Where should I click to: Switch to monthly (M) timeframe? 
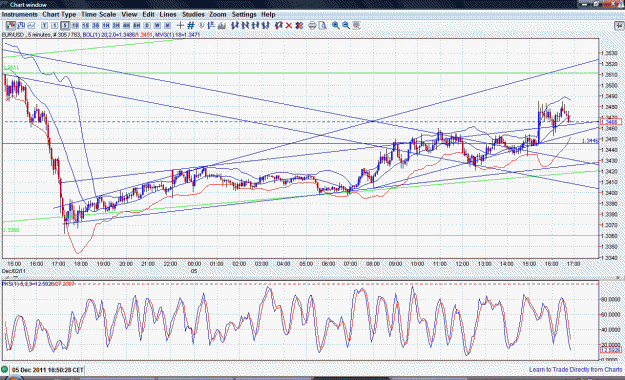pos(167,26)
